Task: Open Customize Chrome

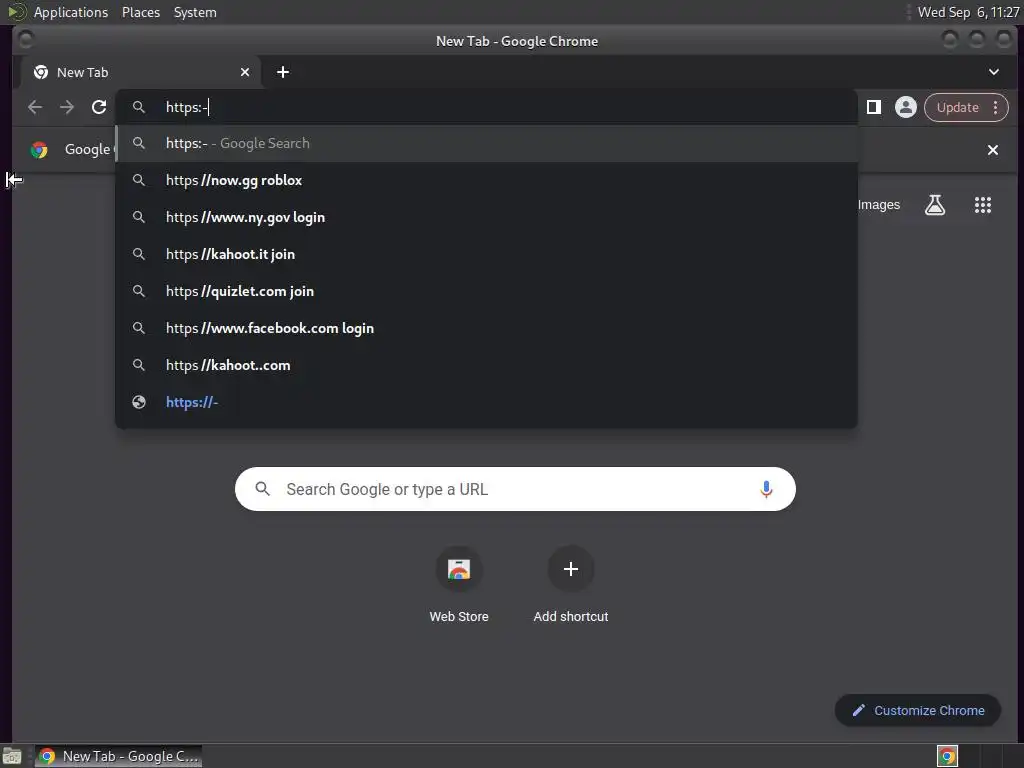Action: (918, 711)
